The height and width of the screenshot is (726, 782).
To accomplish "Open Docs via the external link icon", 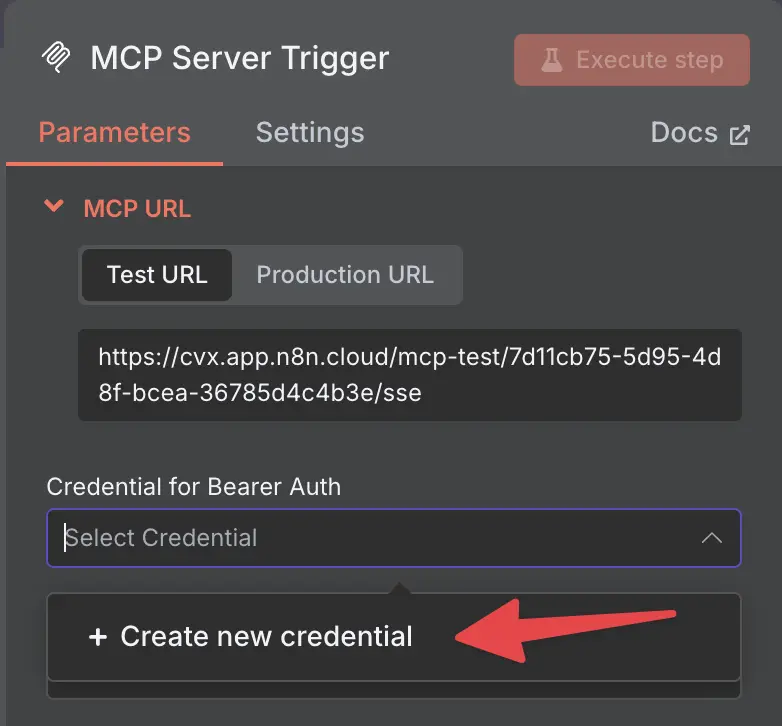I will click(x=739, y=135).
